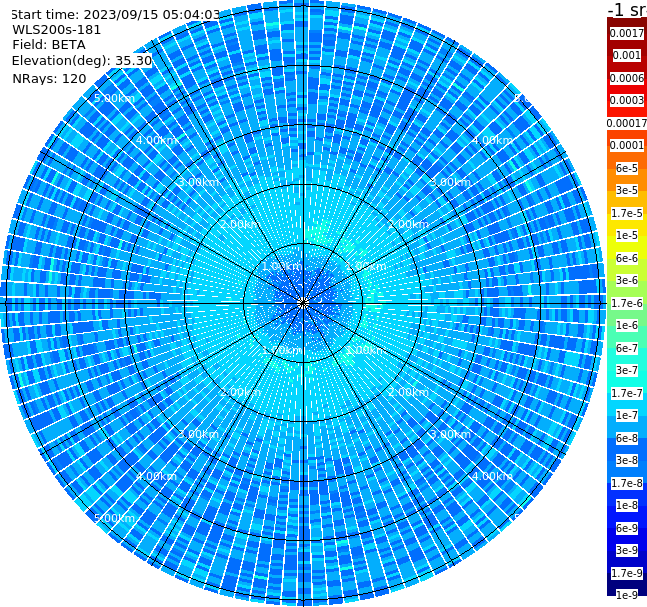Click the 0.0017 color bar value
This screenshot has height=607, width=647.
(627, 33)
